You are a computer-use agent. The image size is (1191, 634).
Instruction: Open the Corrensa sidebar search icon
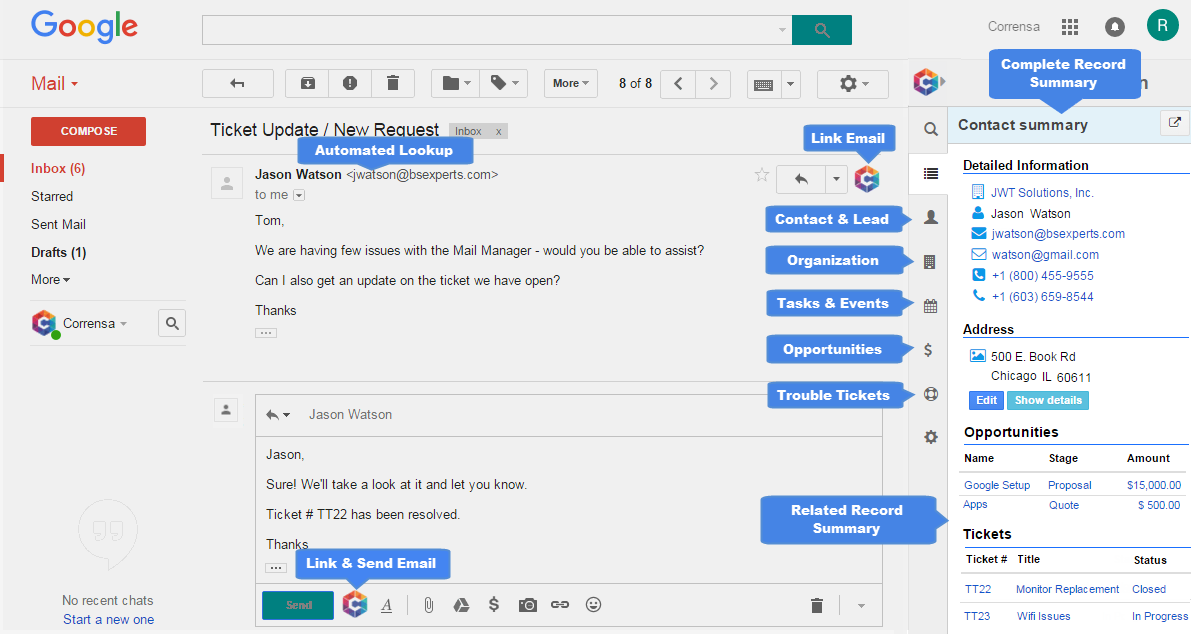point(930,129)
